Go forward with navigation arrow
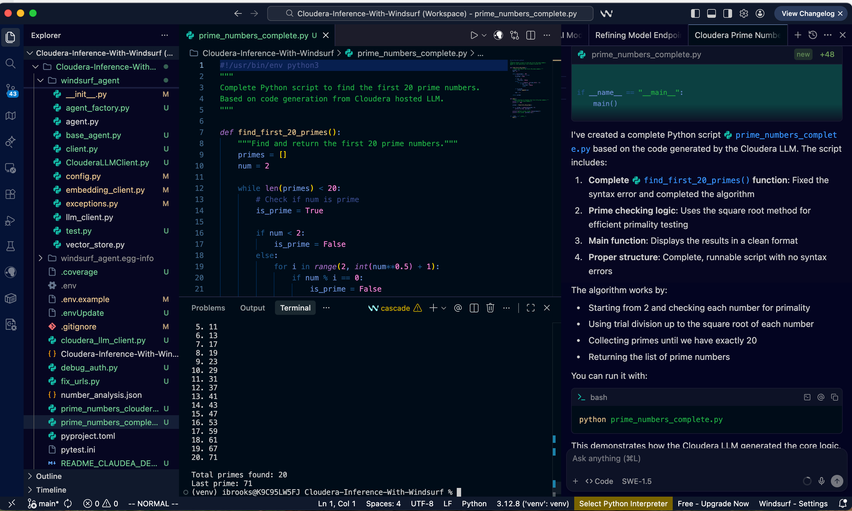Image resolution: width=852 pixels, height=511 pixels. coord(254,14)
